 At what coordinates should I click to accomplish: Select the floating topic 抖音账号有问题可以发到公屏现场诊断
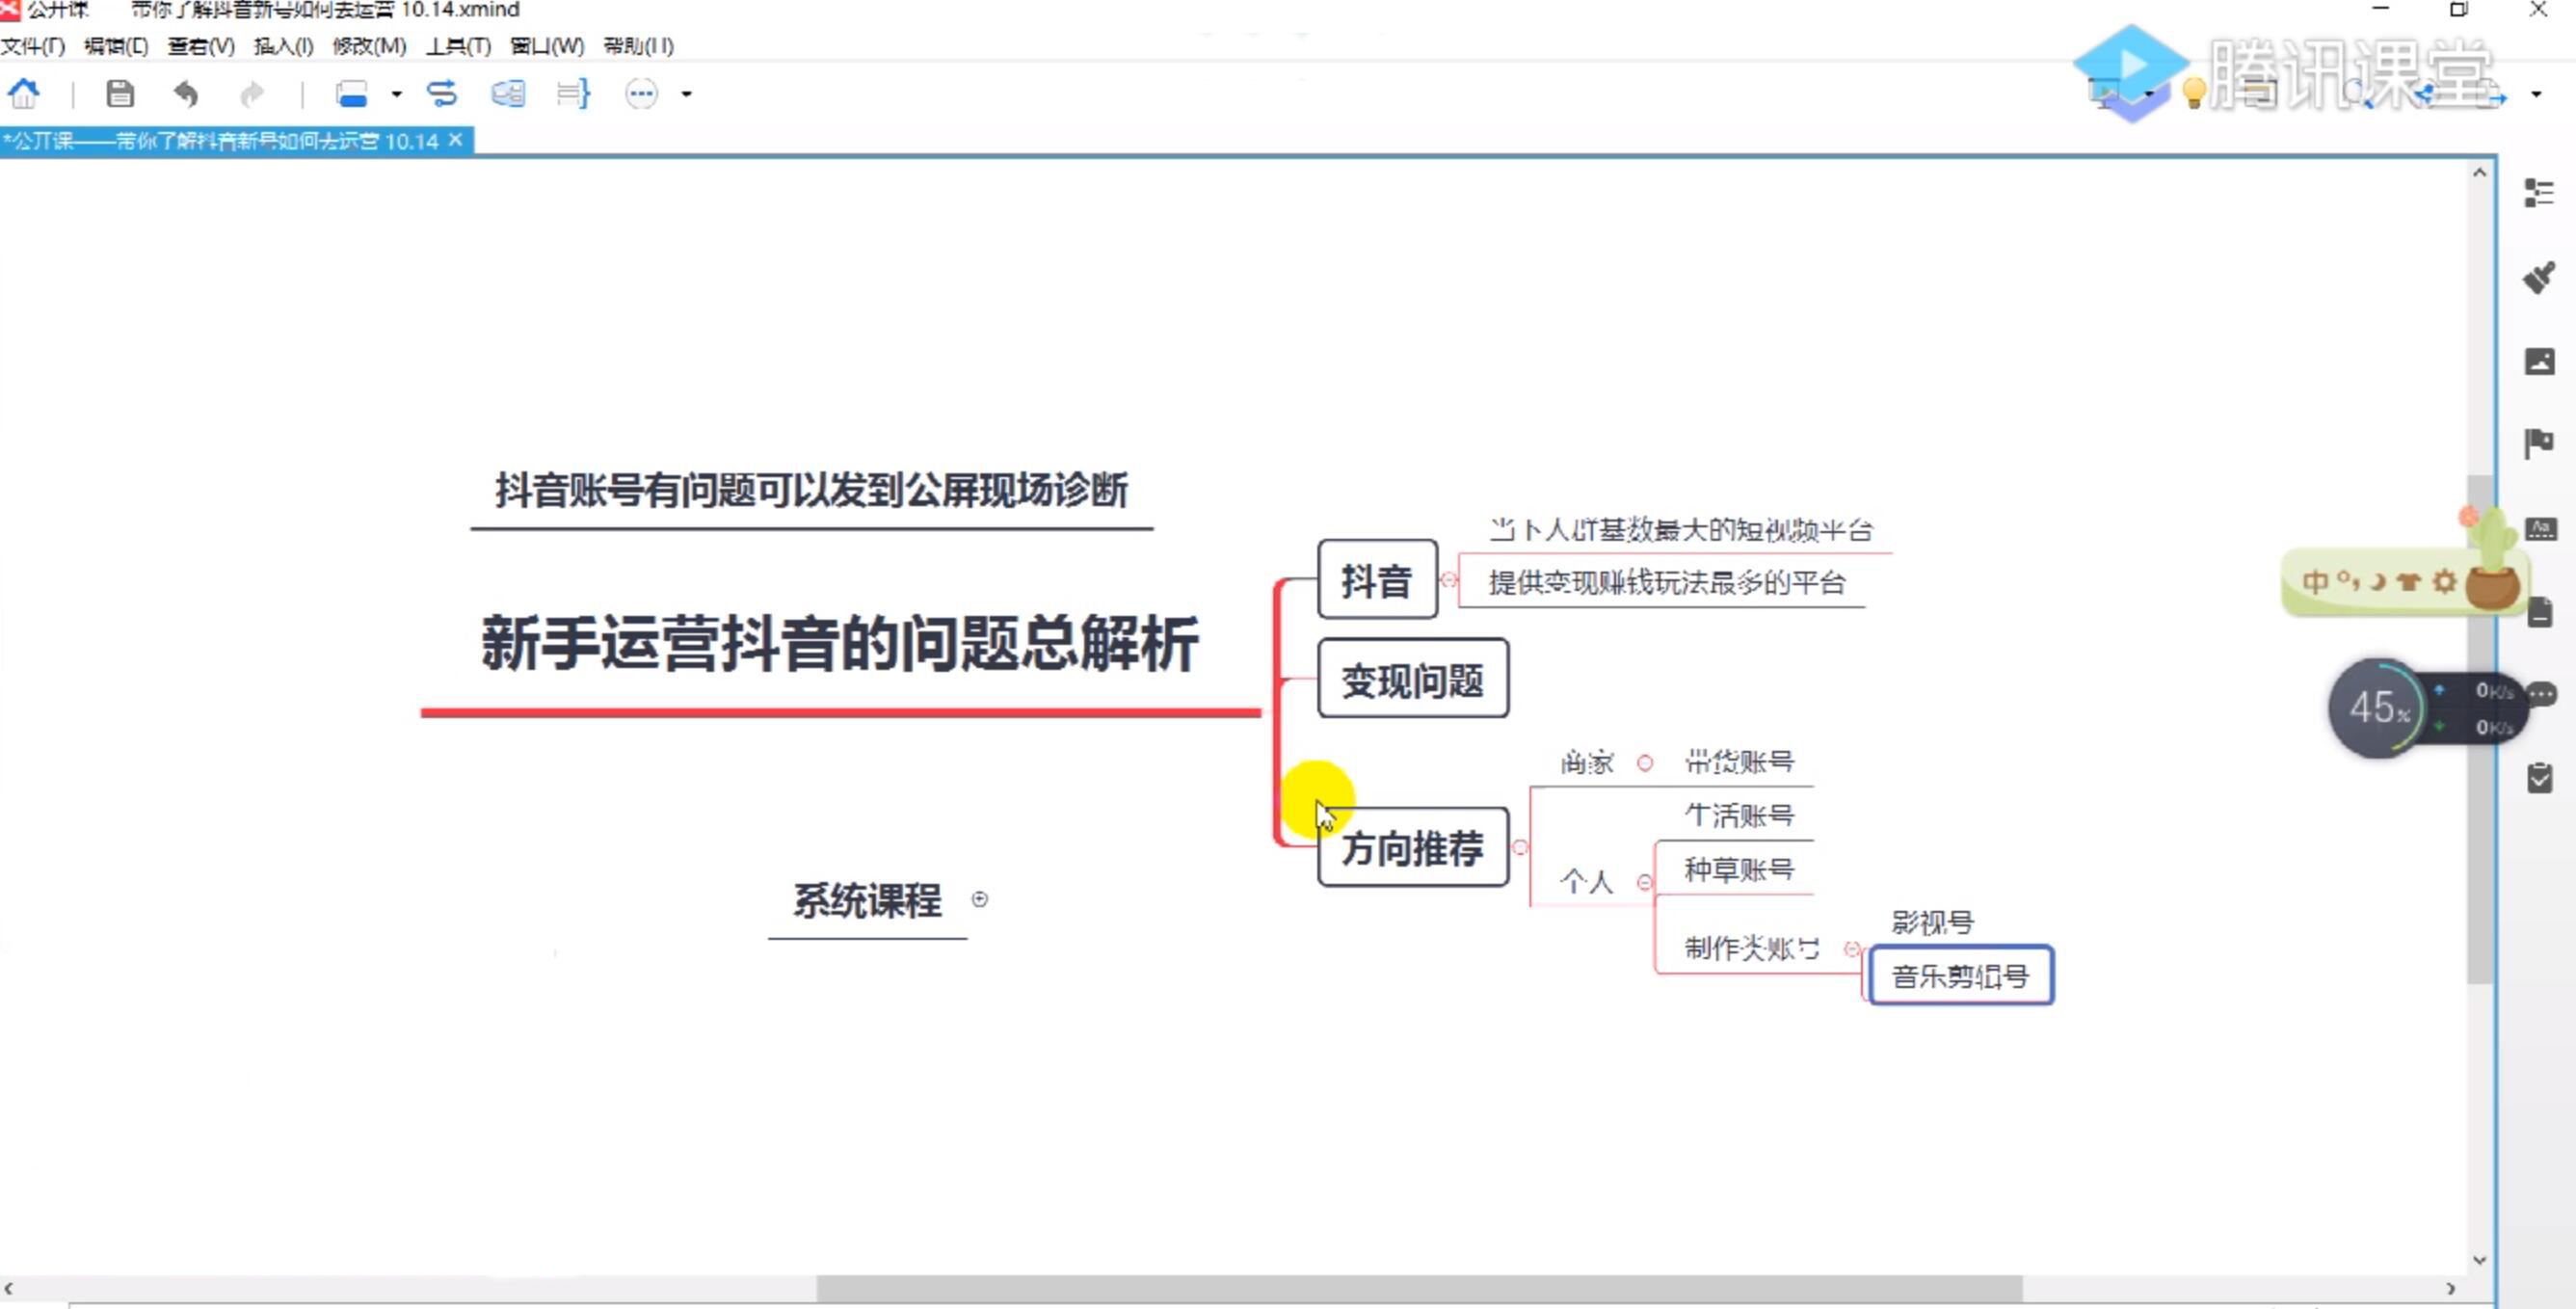(811, 490)
